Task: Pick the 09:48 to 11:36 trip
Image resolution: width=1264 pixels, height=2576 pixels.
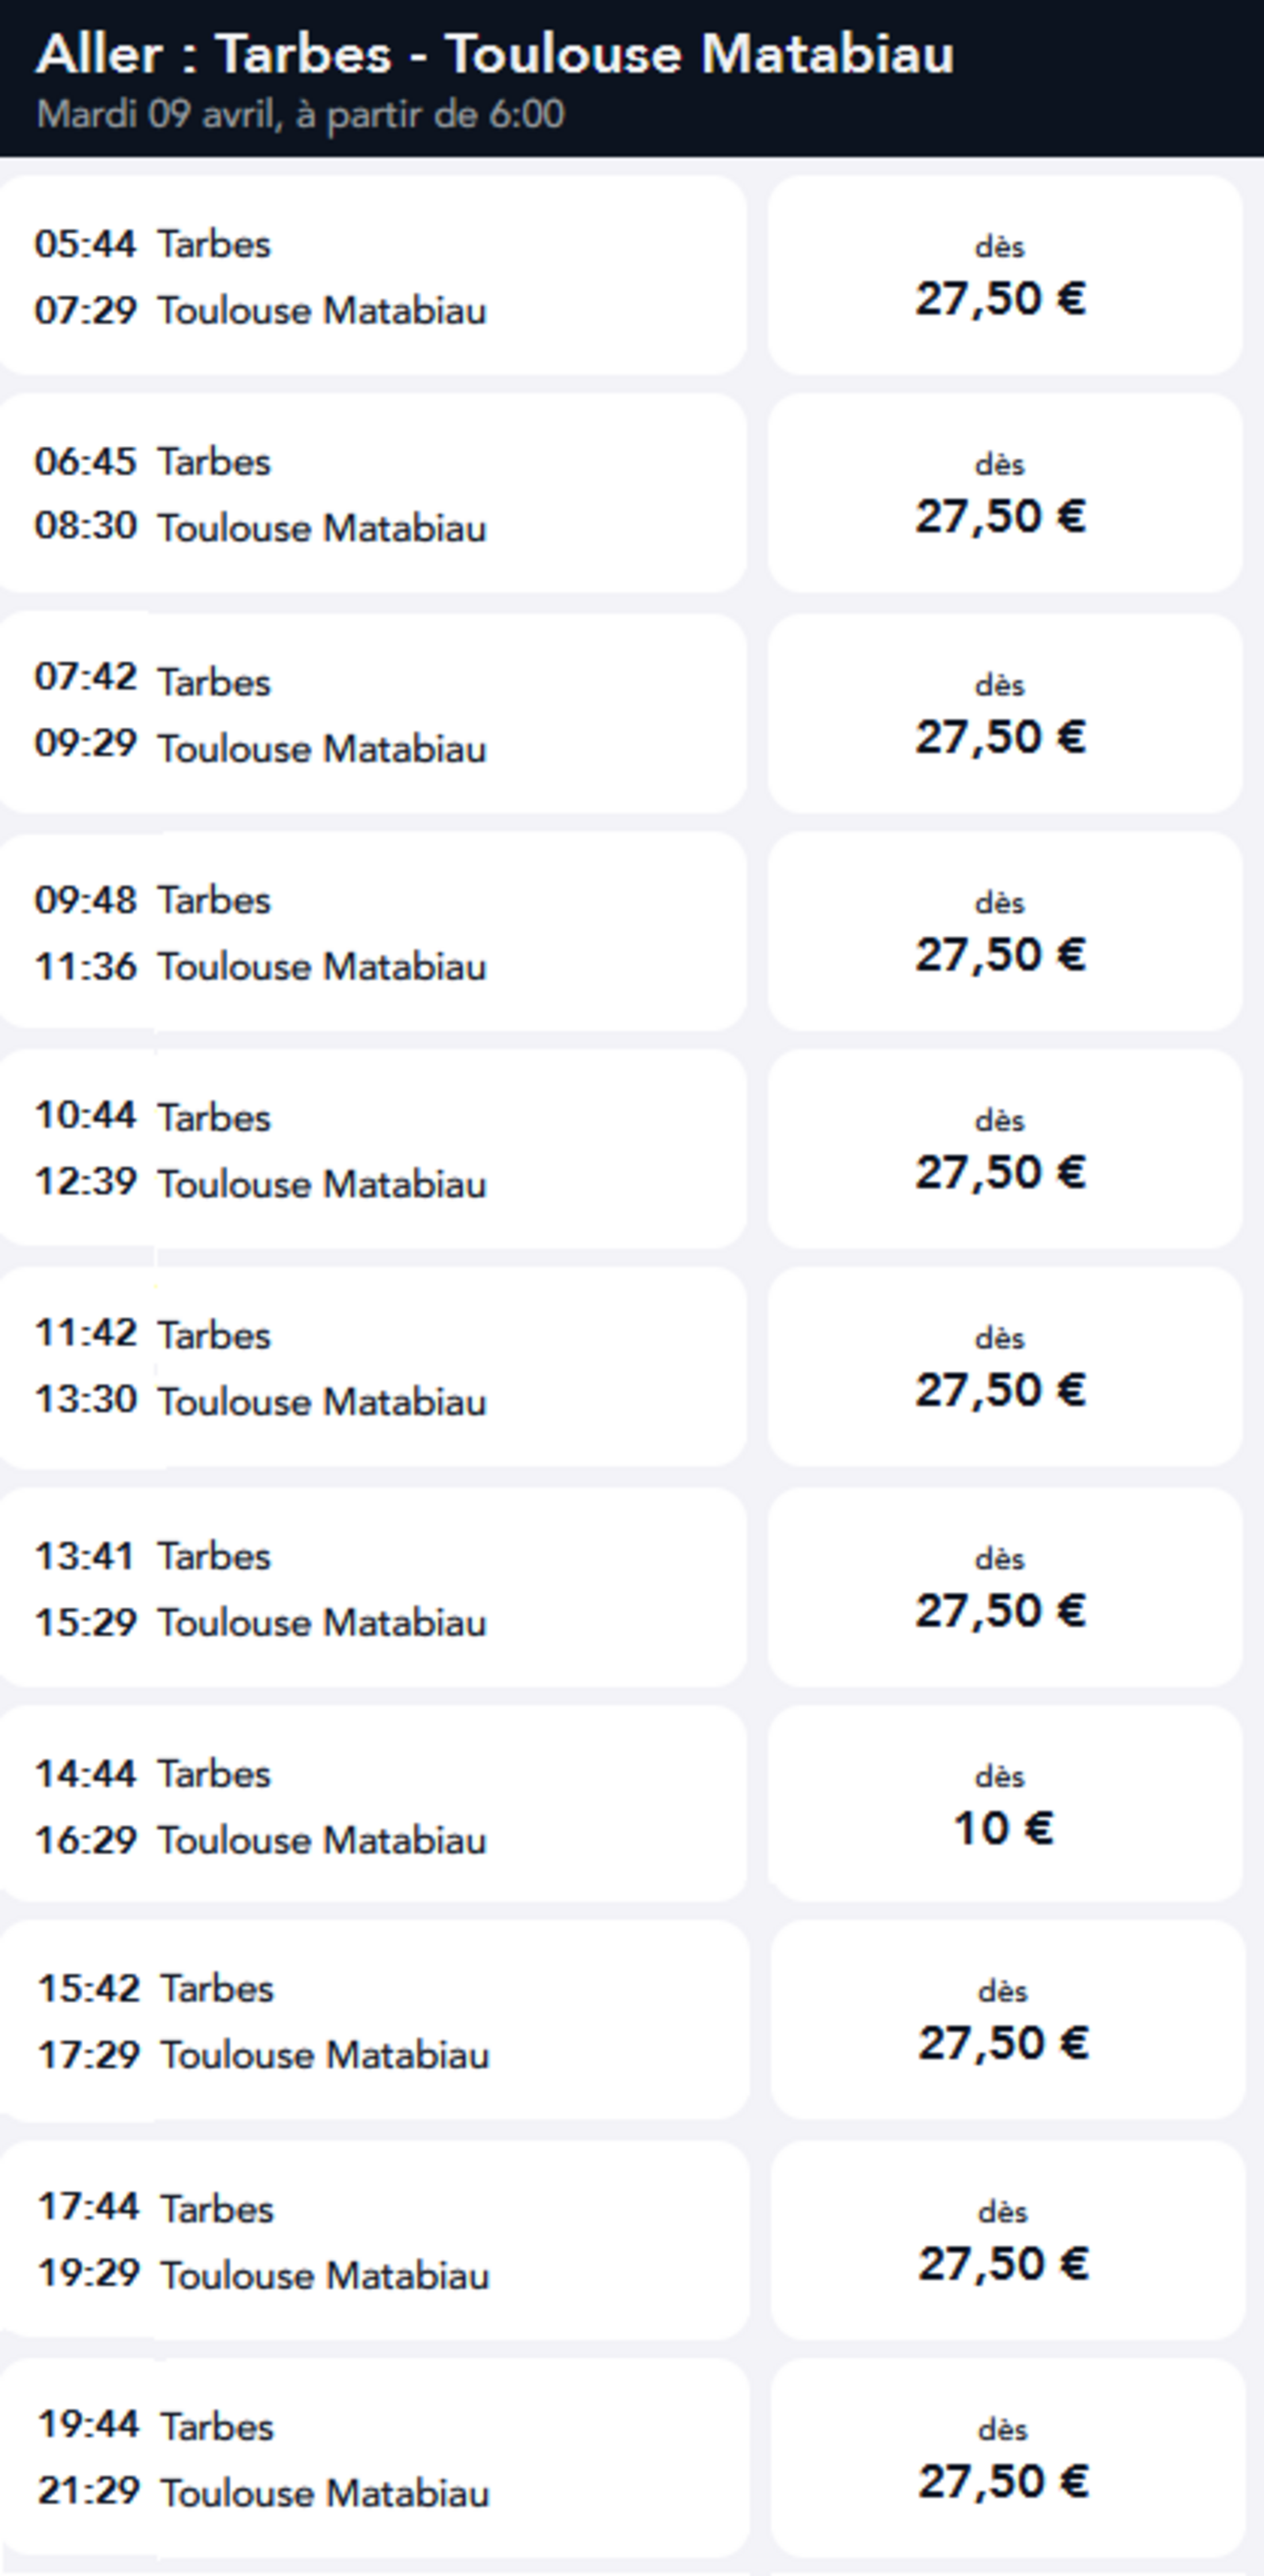Action: pos(372,932)
